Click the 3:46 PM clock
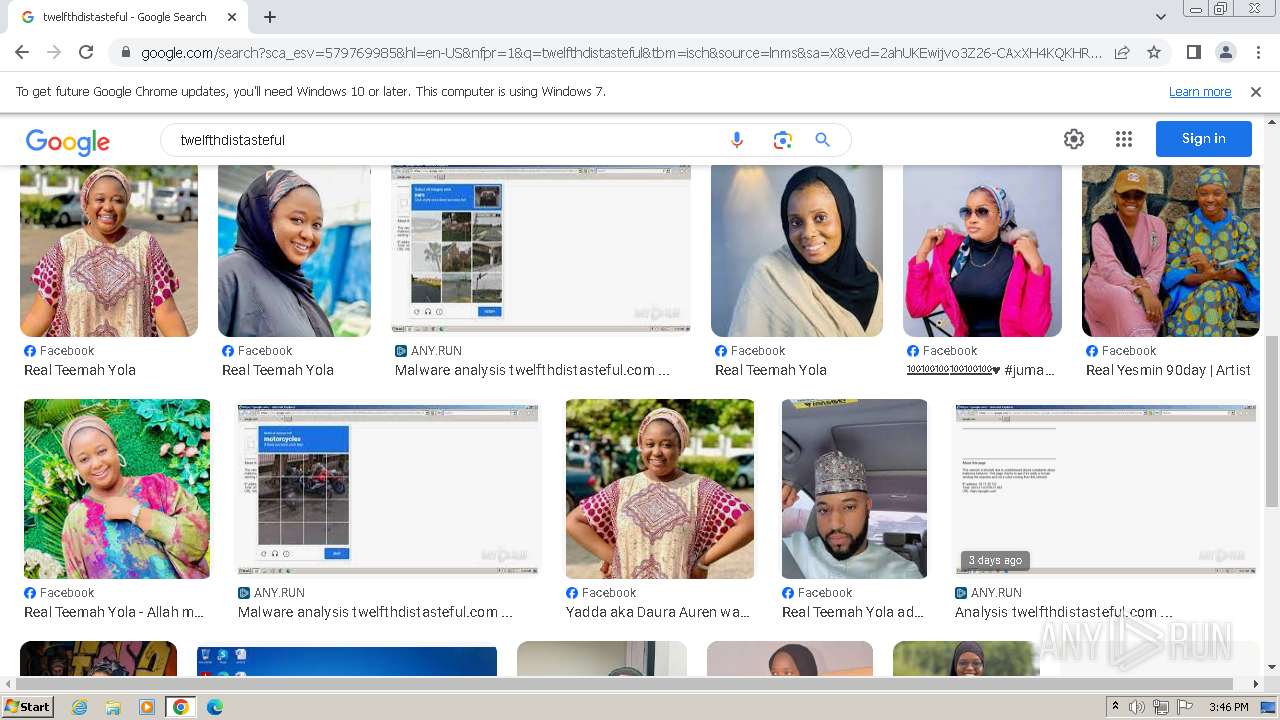Image resolution: width=1280 pixels, height=720 pixels. click(1229, 707)
